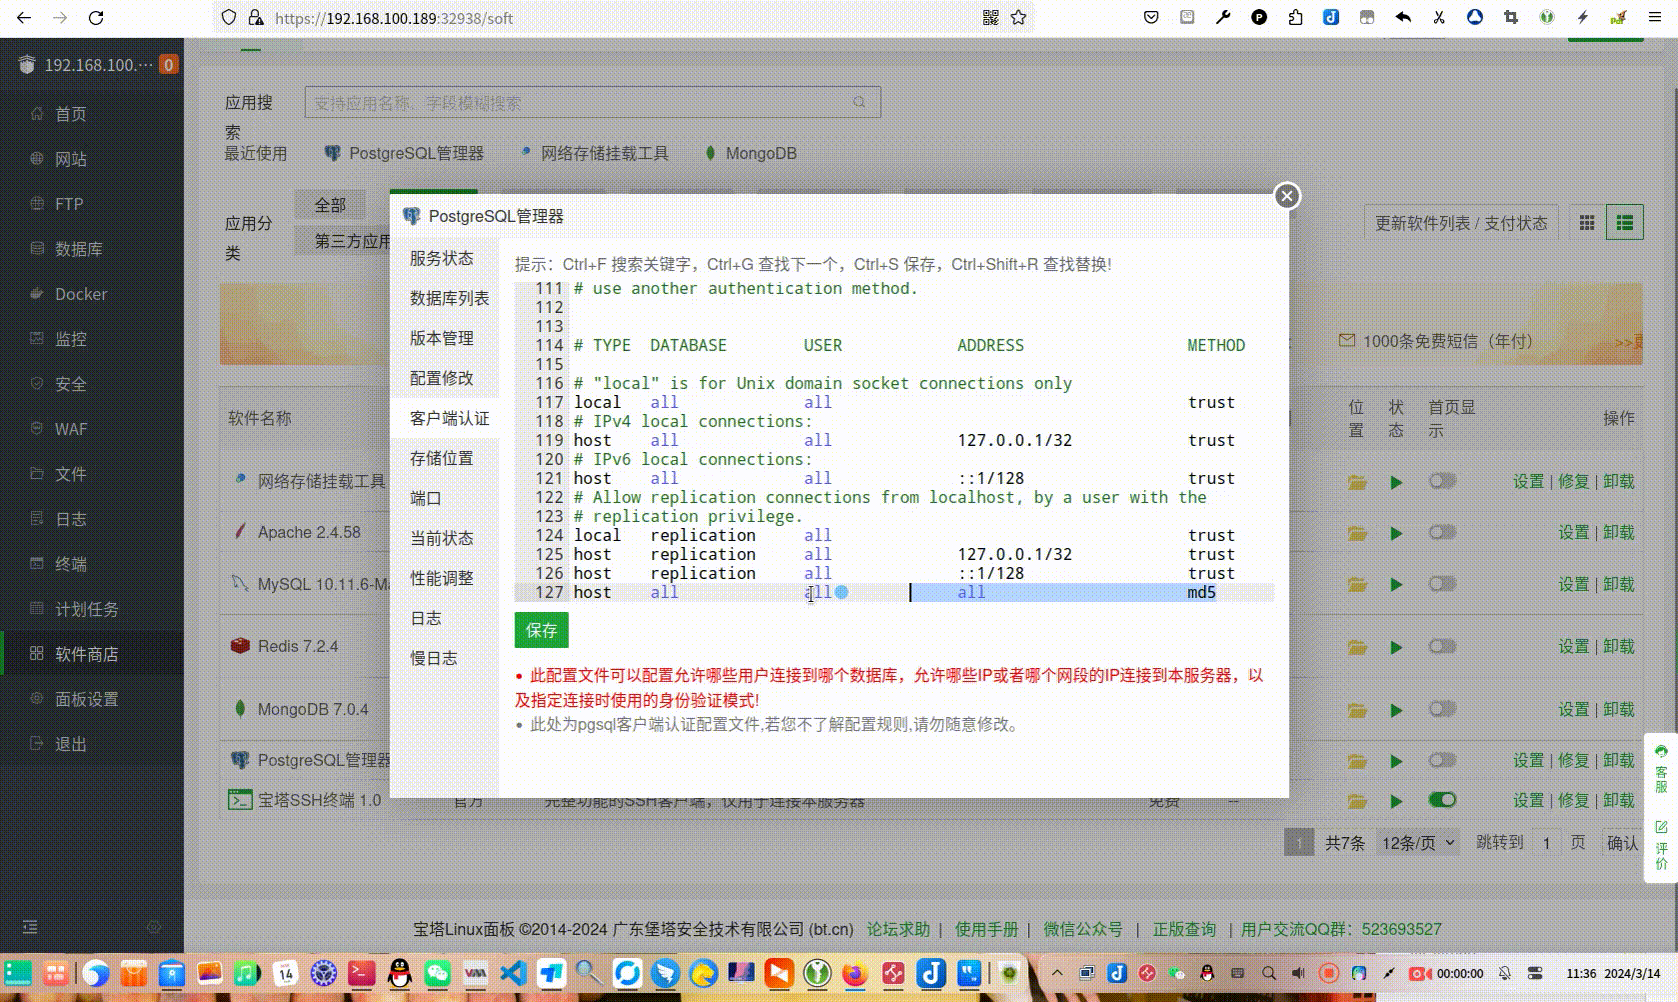The image size is (1678, 1002).
Task: Open folder location for Redis 7.2.4 row
Action: (1357, 647)
